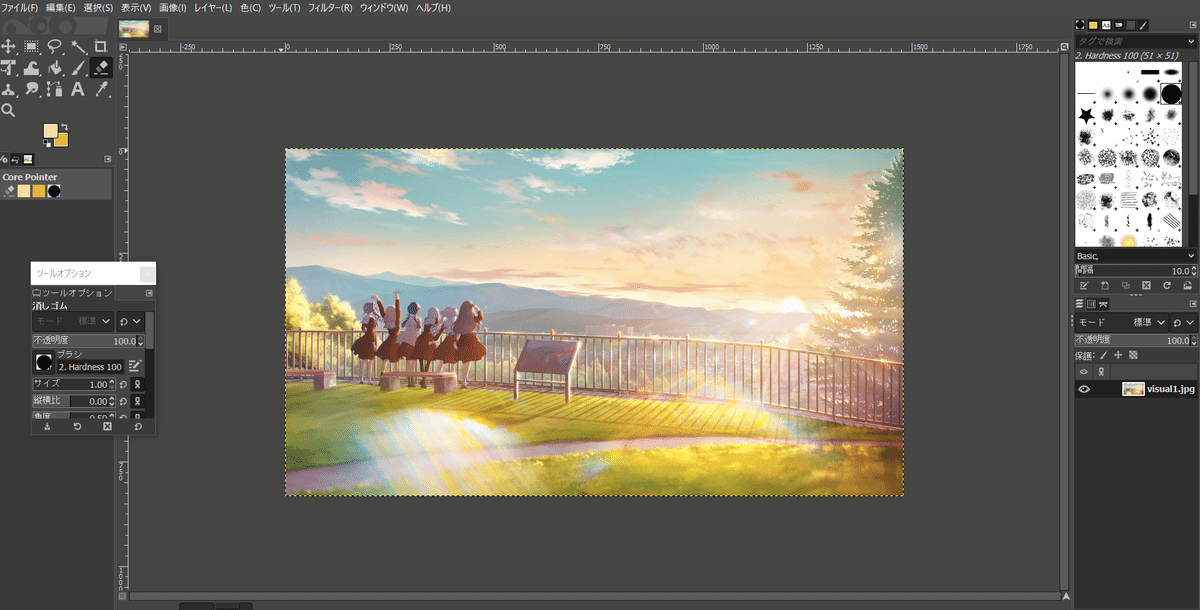Image resolution: width=1200 pixels, height=610 pixels.
Task: Reset colors to default black and white
Action: pos(47,143)
